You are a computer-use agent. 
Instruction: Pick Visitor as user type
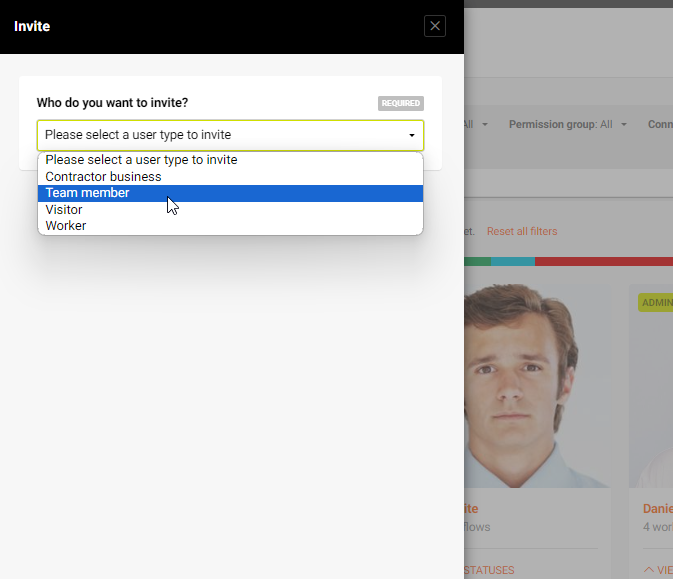coord(230,209)
